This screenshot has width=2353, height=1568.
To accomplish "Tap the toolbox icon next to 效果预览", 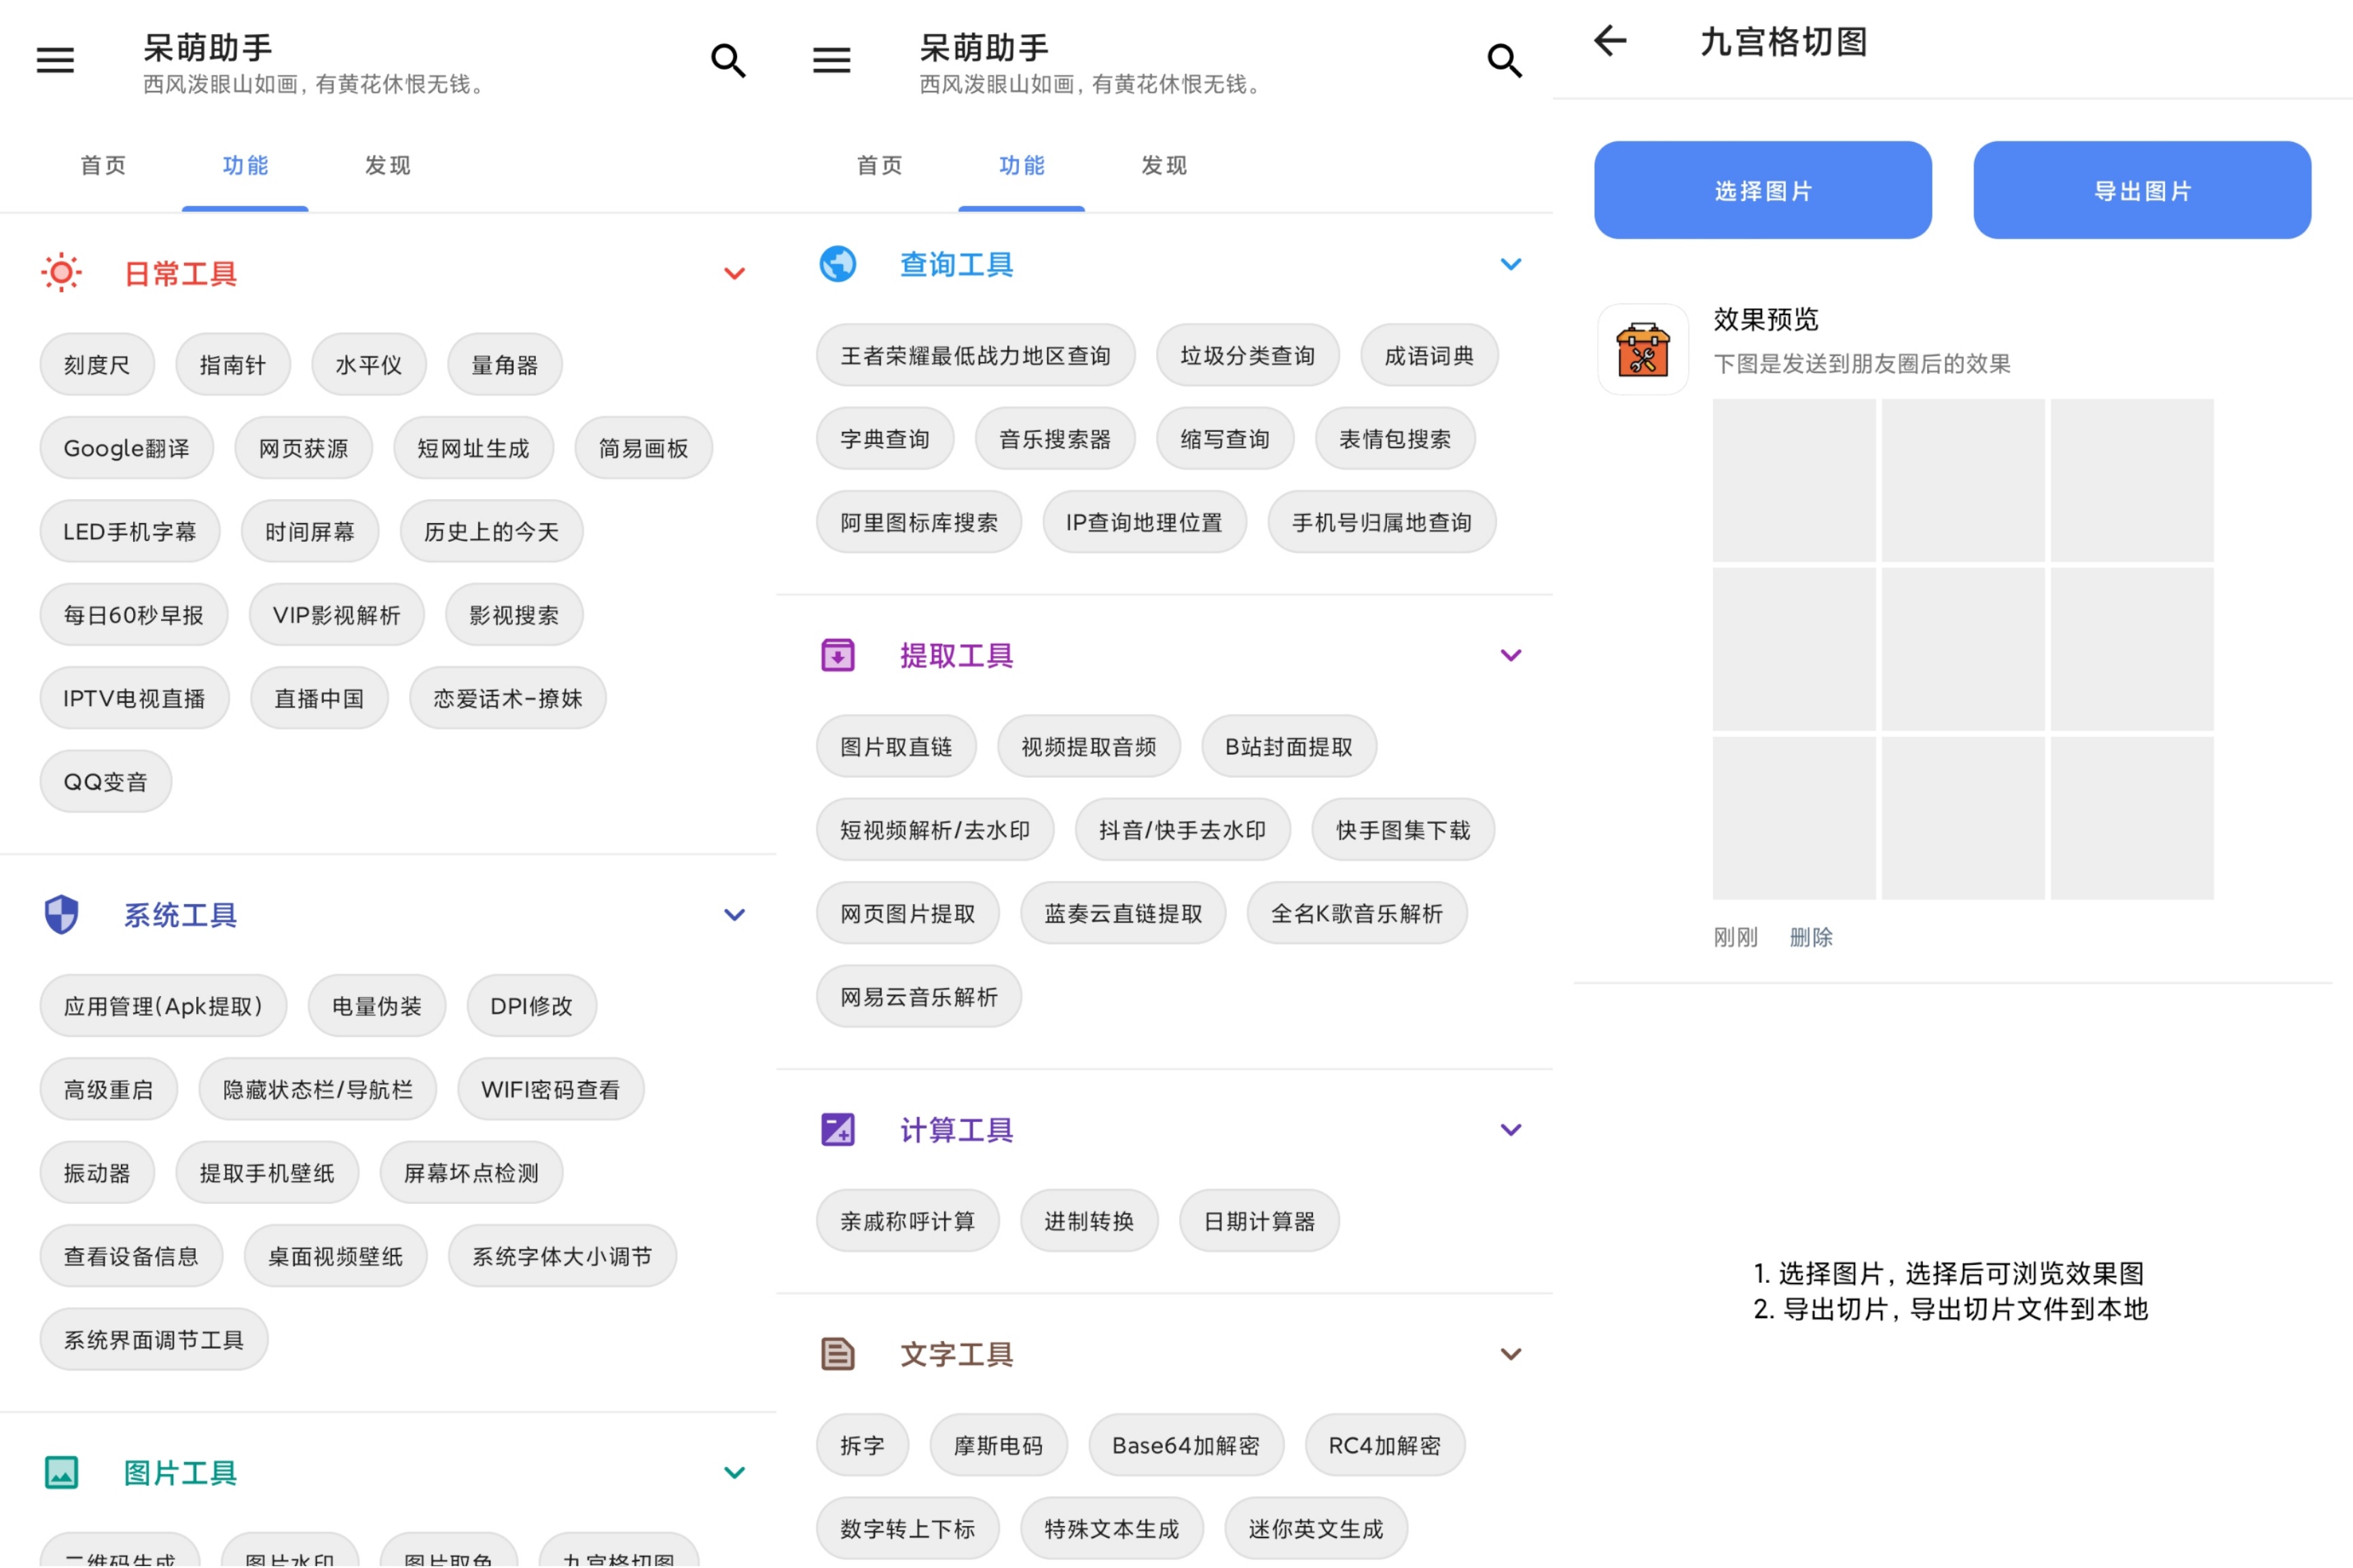I will (x=1643, y=351).
